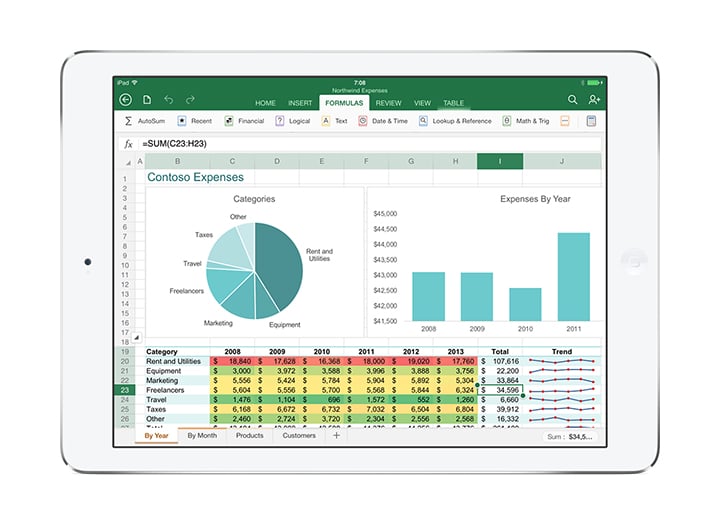This screenshot has width=728, height=515.
Task: Select the By Year sheet tab
Action: (x=156, y=436)
